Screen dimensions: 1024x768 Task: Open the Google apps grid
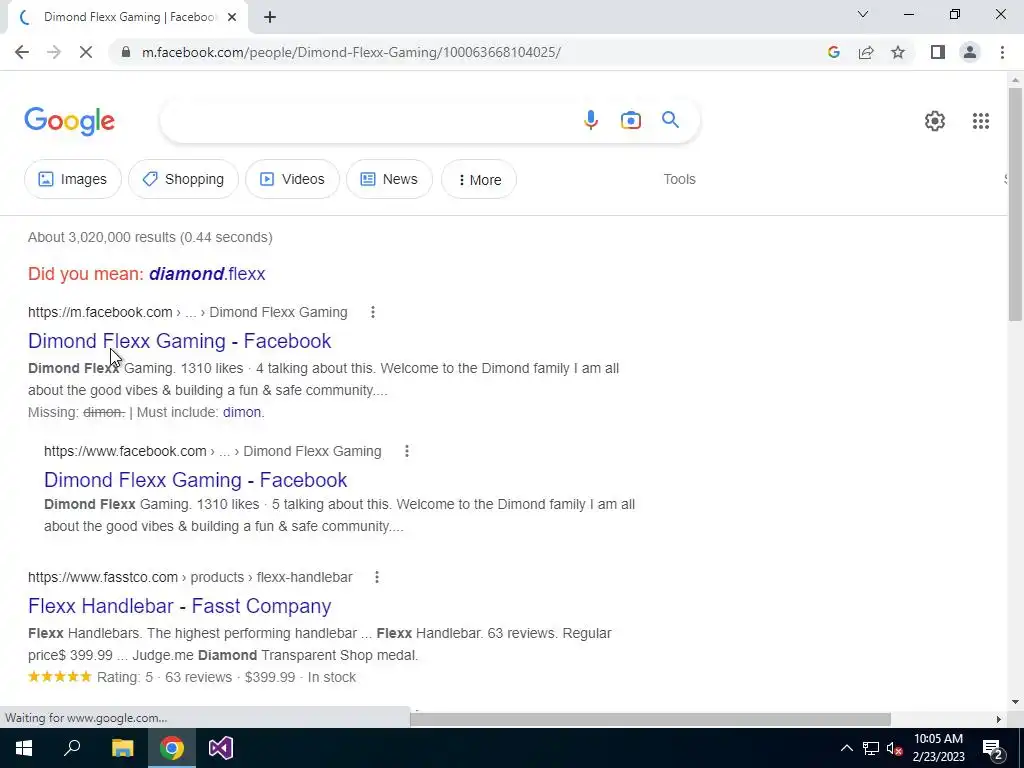[980, 121]
